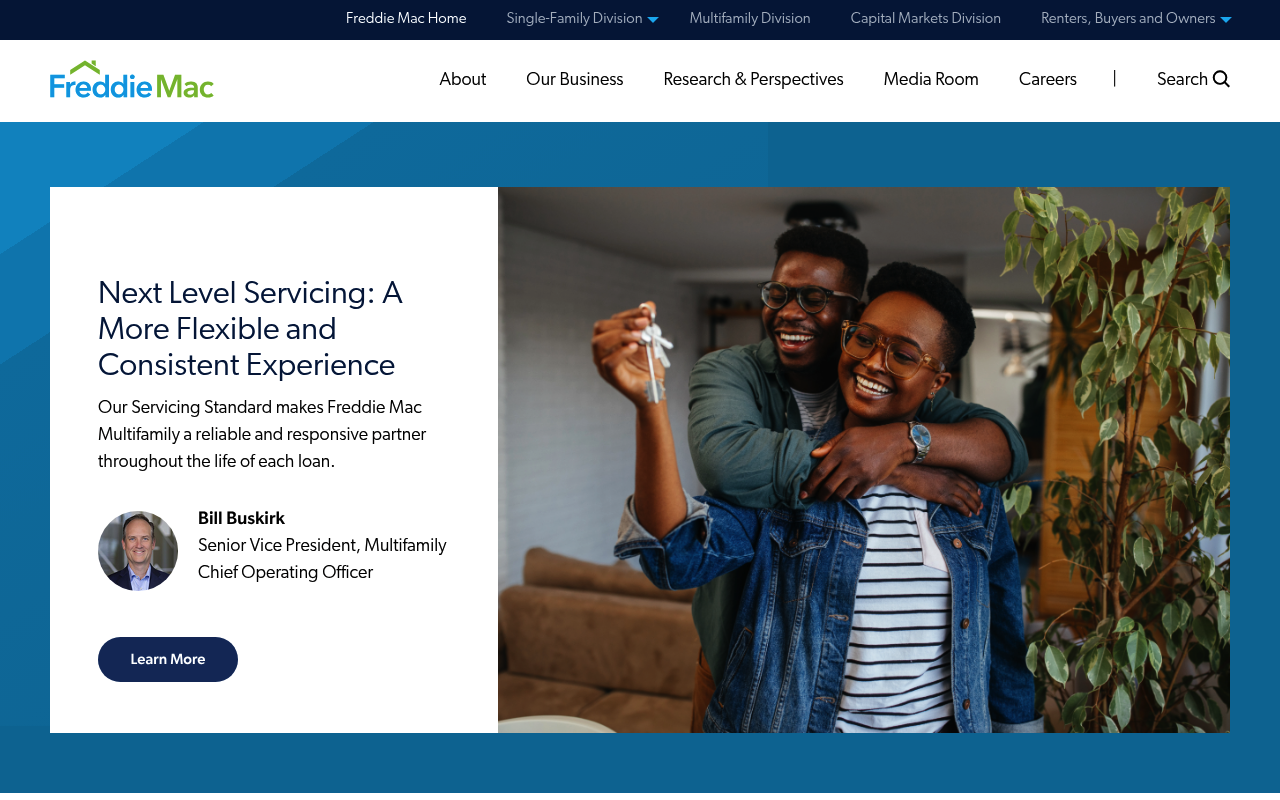This screenshot has width=1280, height=800.
Task: Open the Careers menu
Action: click(1048, 79)
